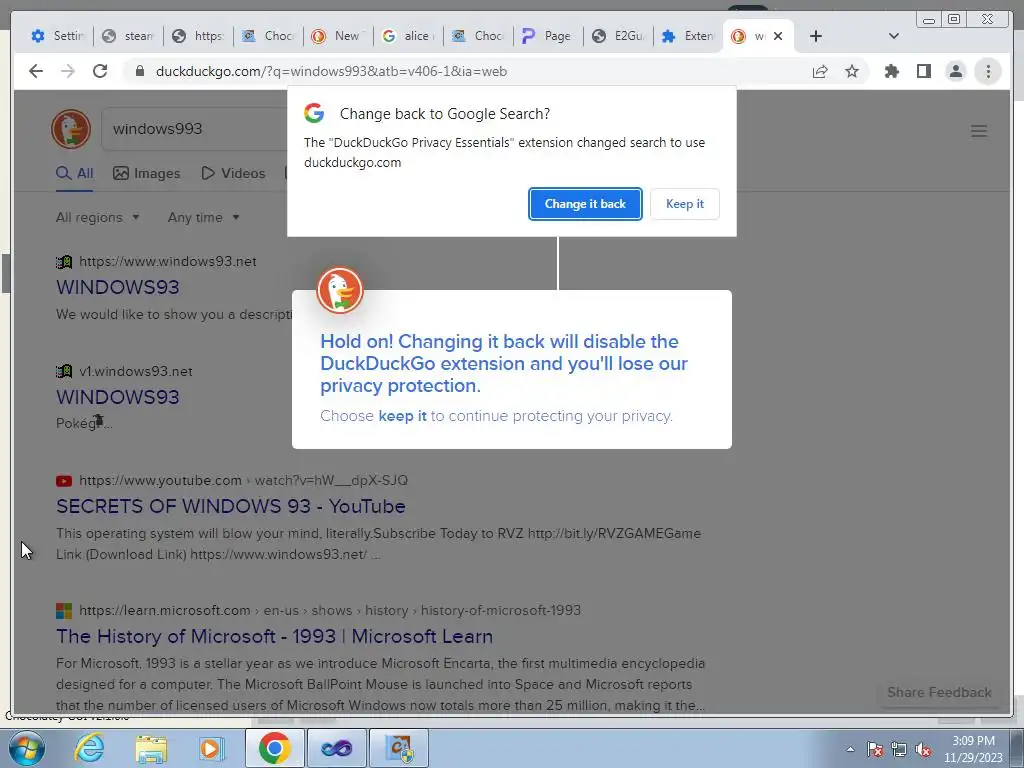This screenshot has height=768, width=1024.
Task: Close the active DuckDuckGo tab
Action: 778,36
